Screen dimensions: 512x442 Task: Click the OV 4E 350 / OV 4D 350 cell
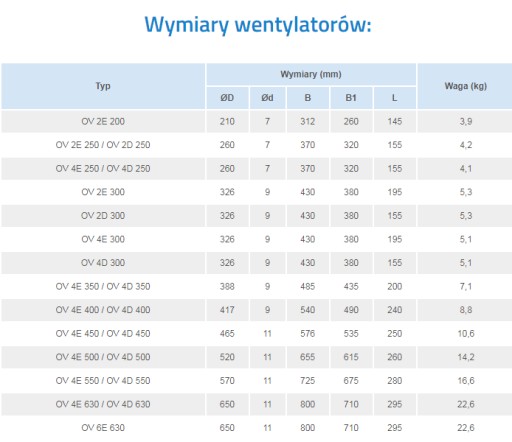click(x=103, y=286)
